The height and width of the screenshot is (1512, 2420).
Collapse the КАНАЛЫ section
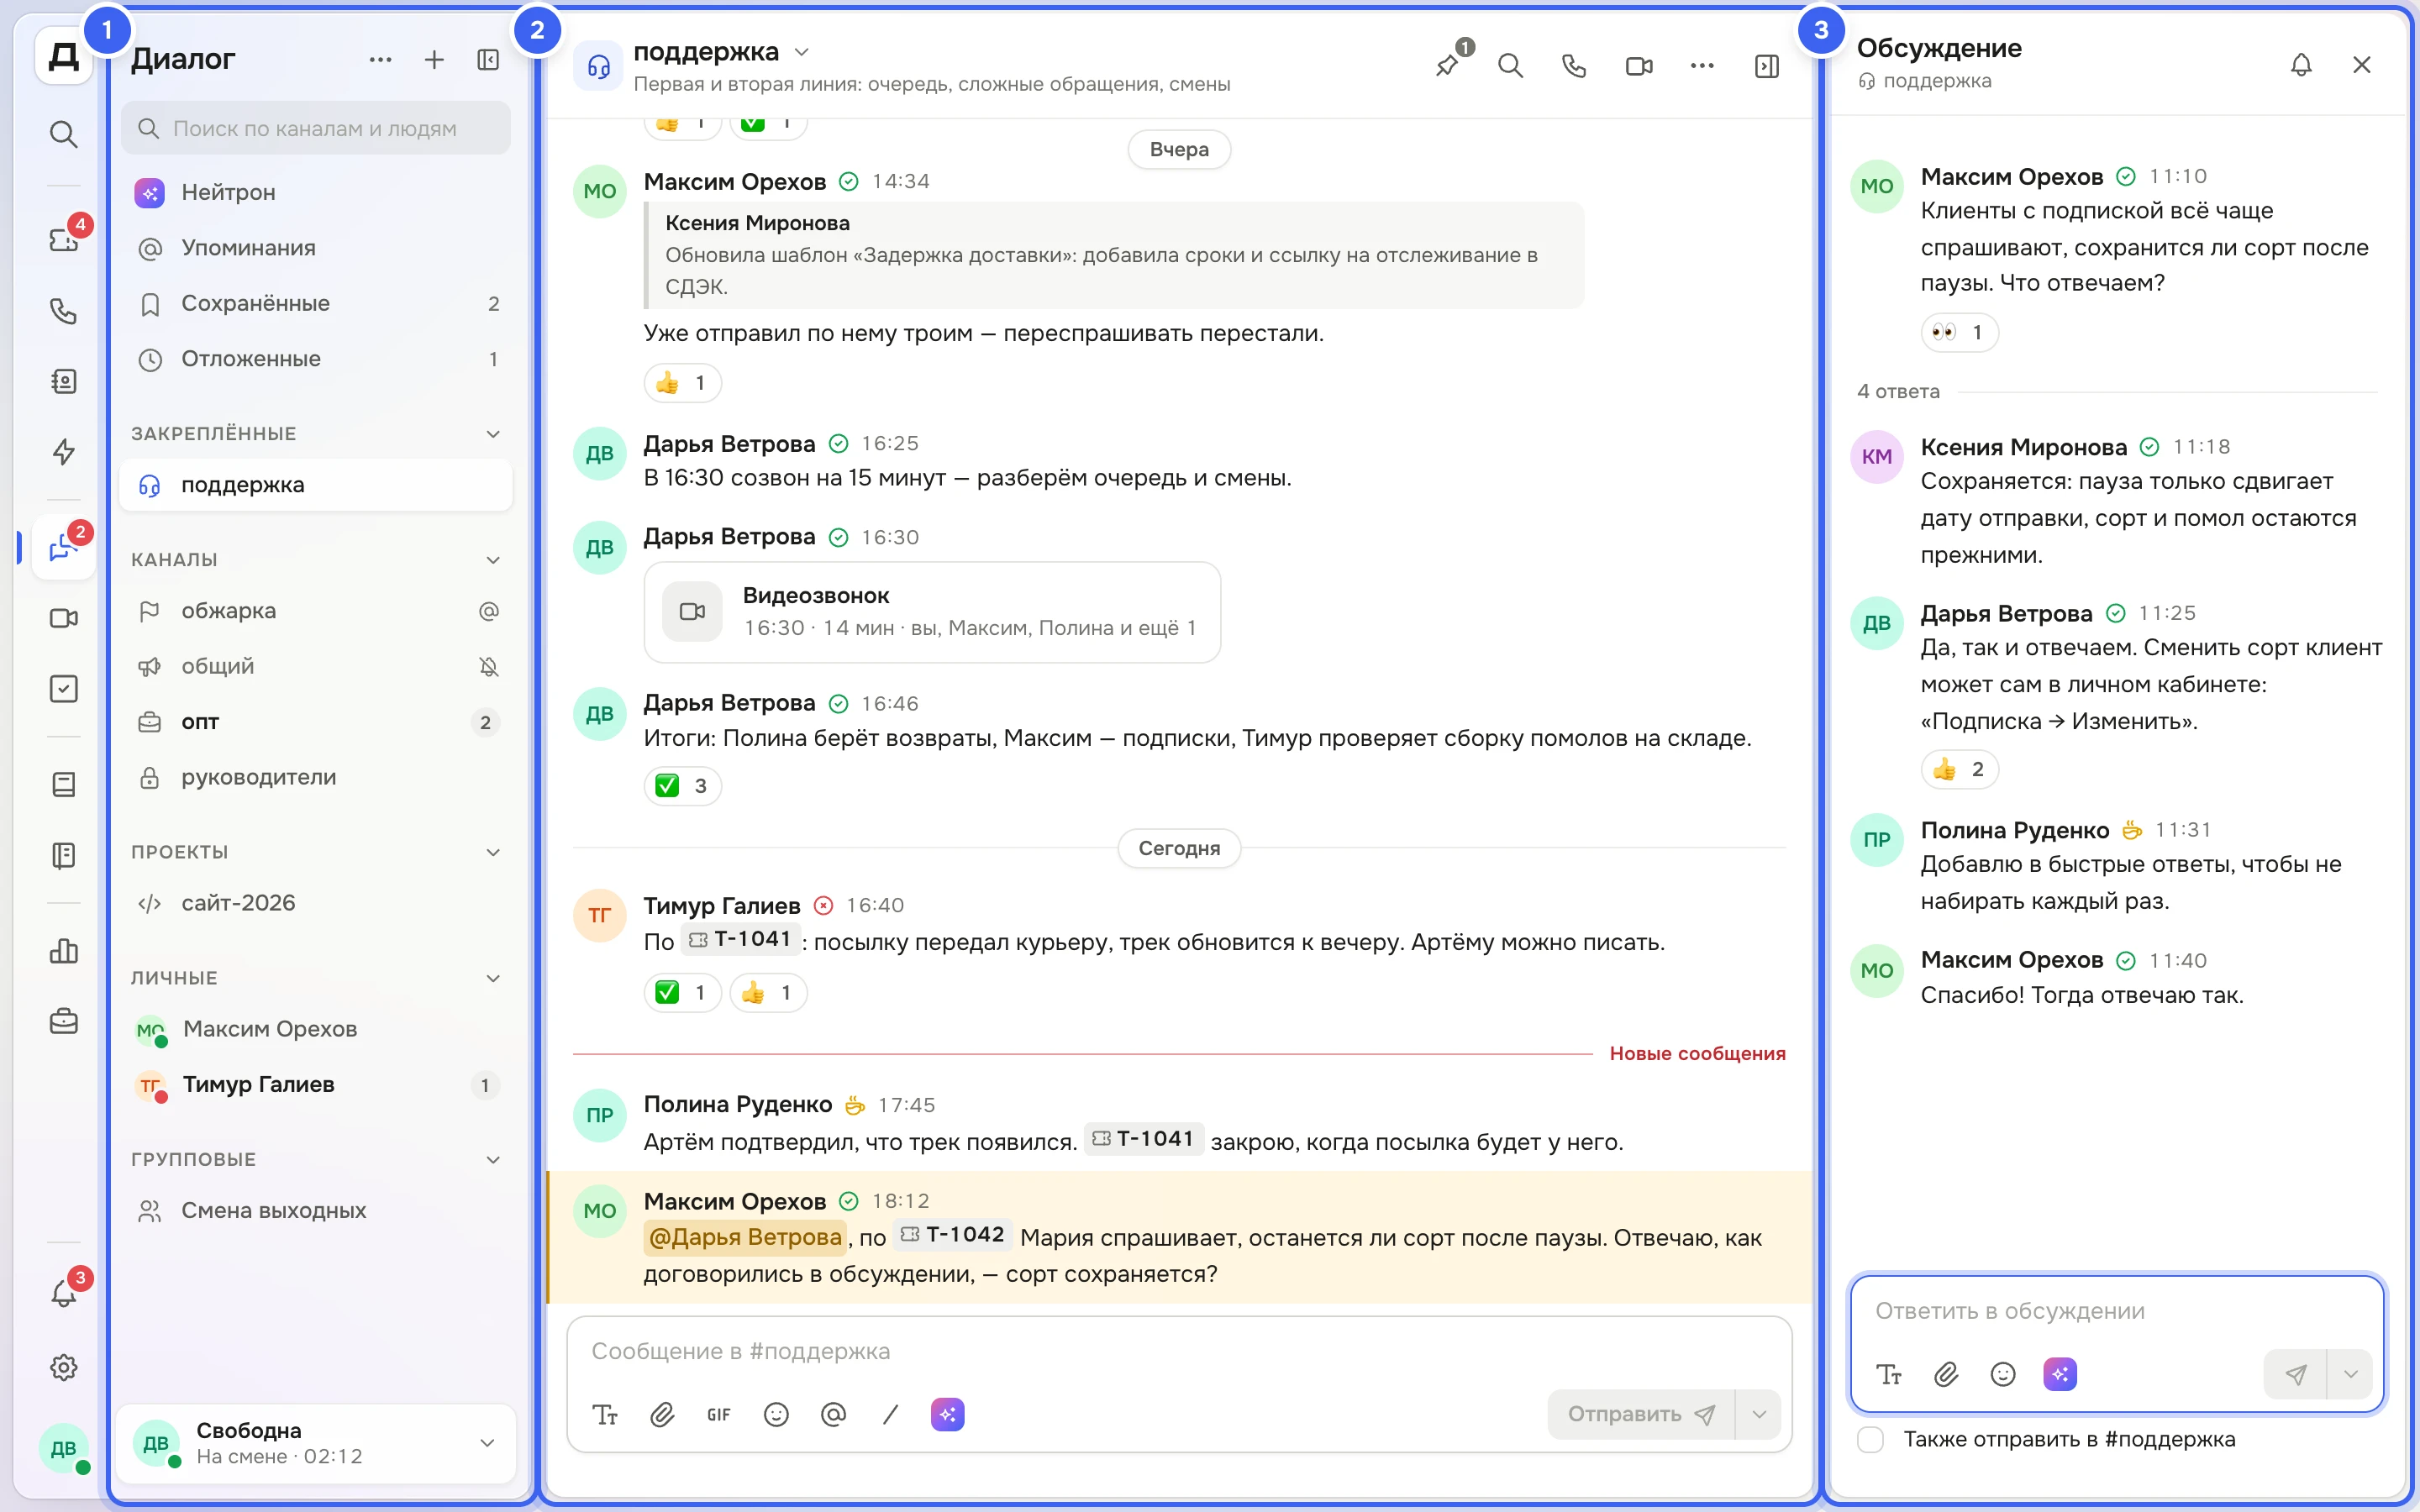[493, 559]
